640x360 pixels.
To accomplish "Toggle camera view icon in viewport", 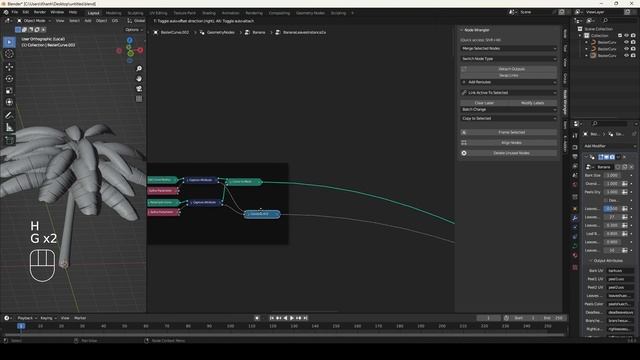I will 139,89.
